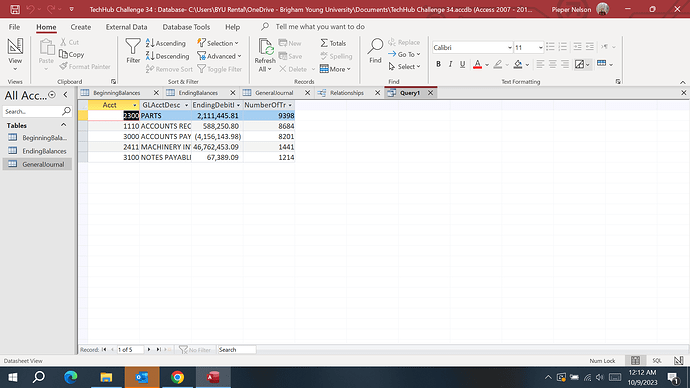The width and height of the screenshot is (690, 388).
Task: Click the Tell me what you want field
Action: (x=320, y=27)
